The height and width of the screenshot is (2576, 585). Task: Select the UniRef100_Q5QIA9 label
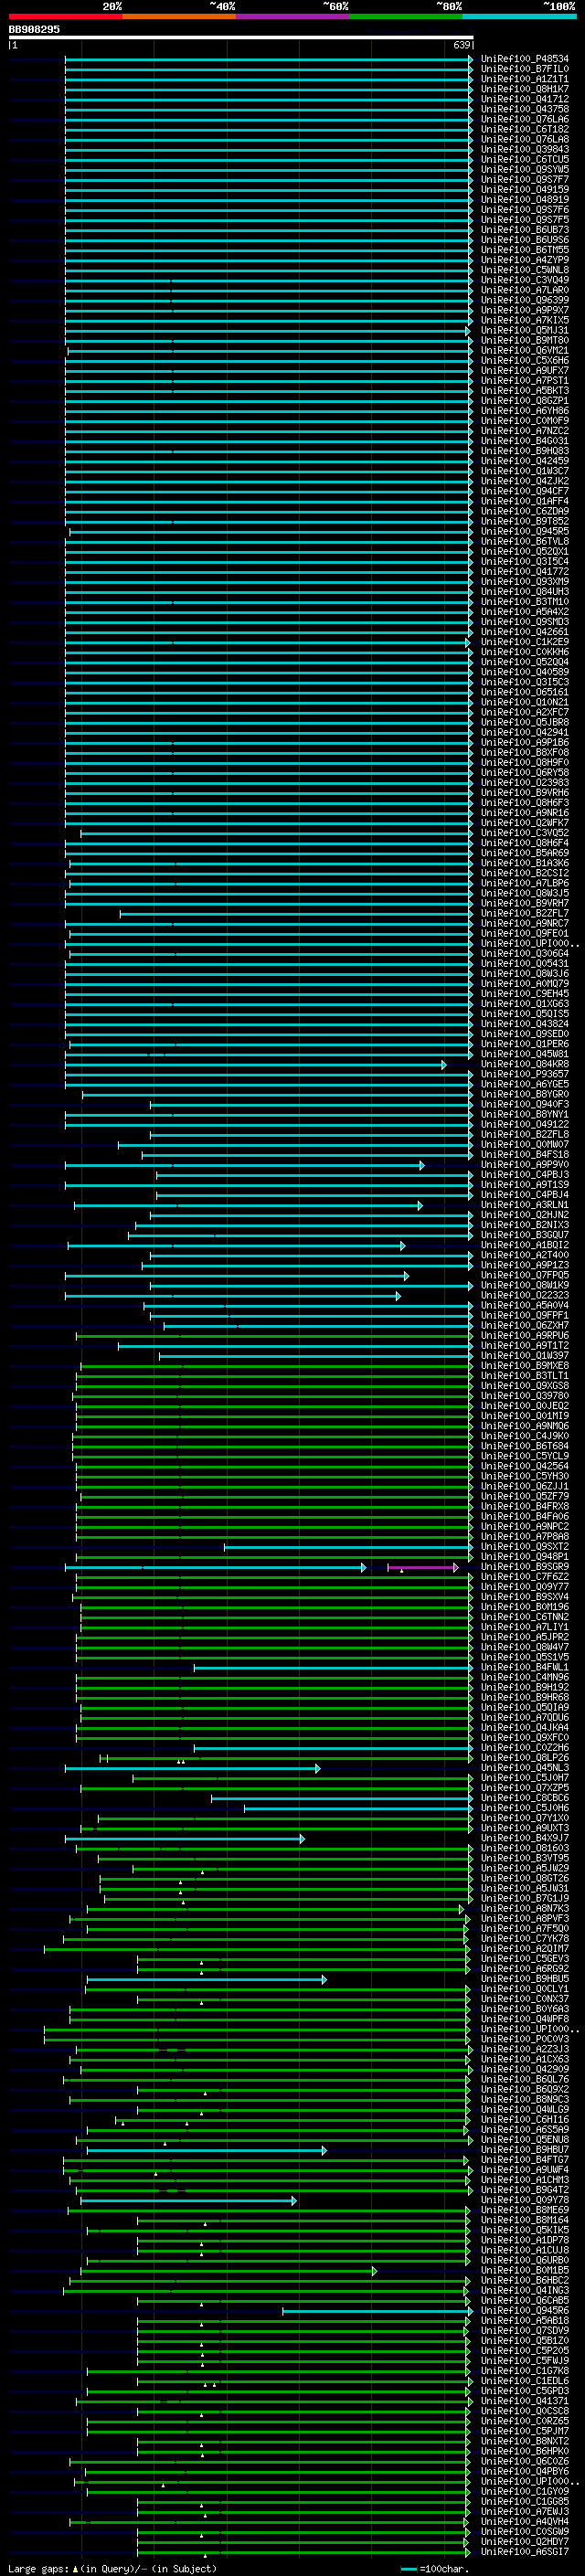pos(525,1708)
